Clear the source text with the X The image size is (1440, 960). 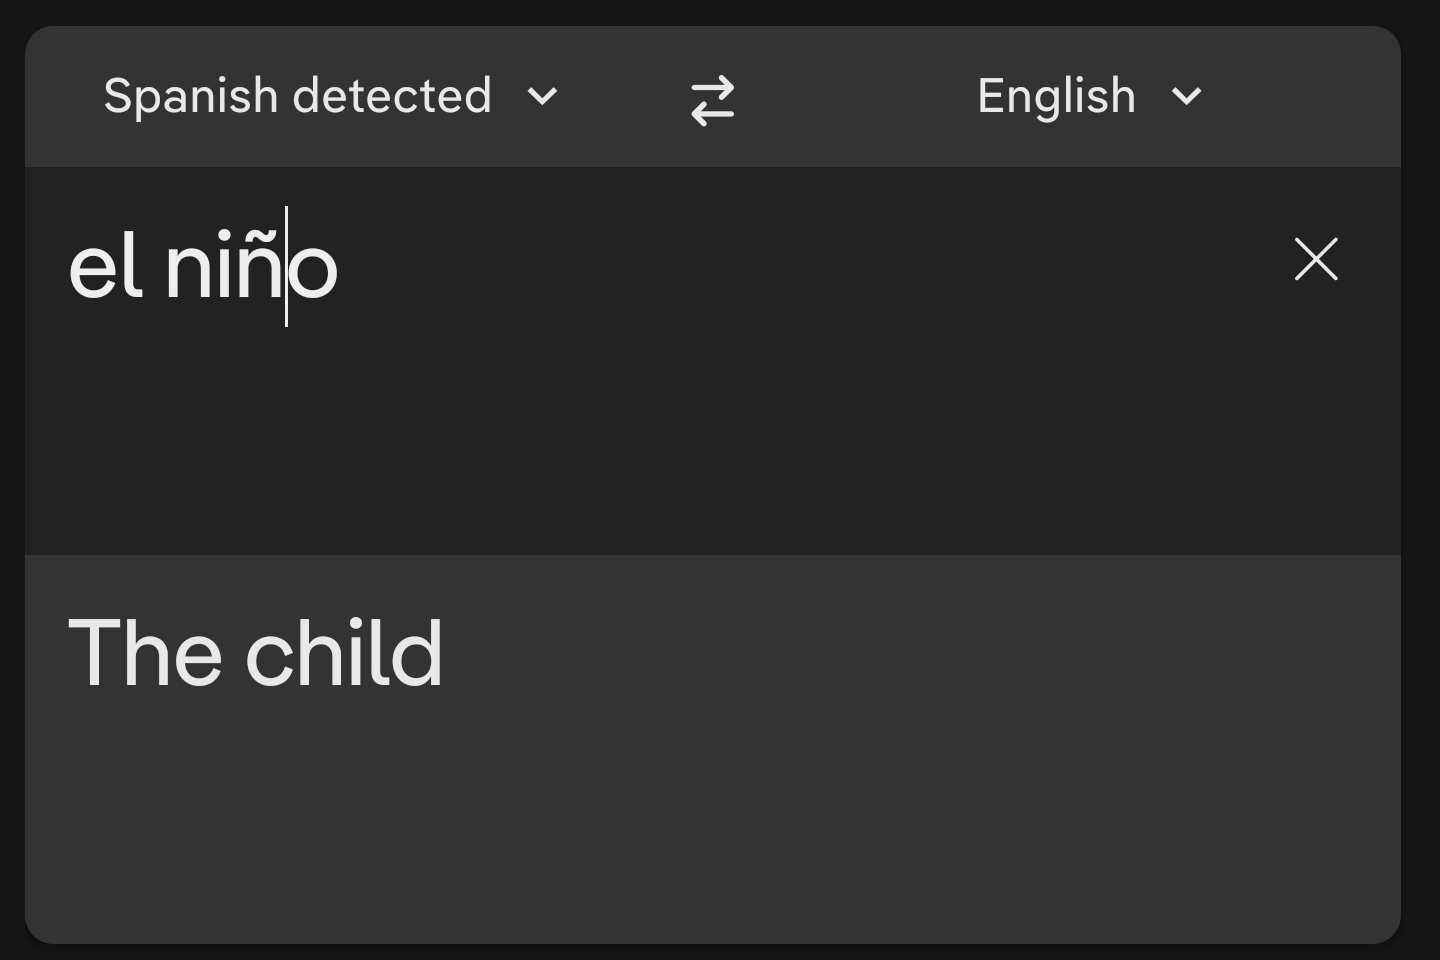pos(1316,259)
